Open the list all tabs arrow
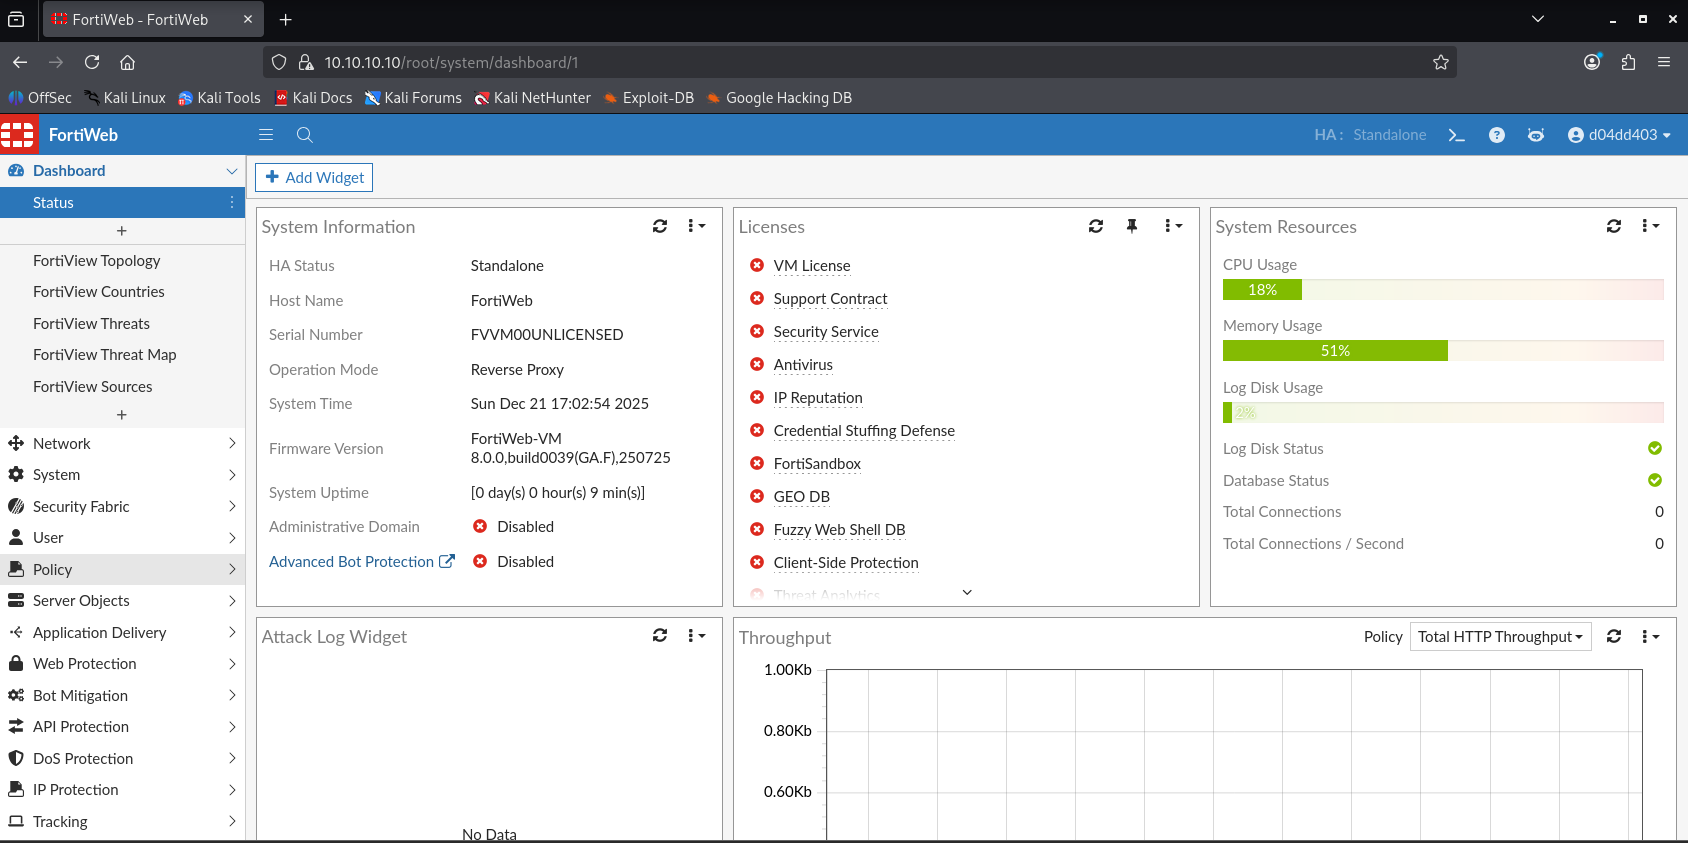The height and width of the screenshot is (843, 1688). (1538, 19)
